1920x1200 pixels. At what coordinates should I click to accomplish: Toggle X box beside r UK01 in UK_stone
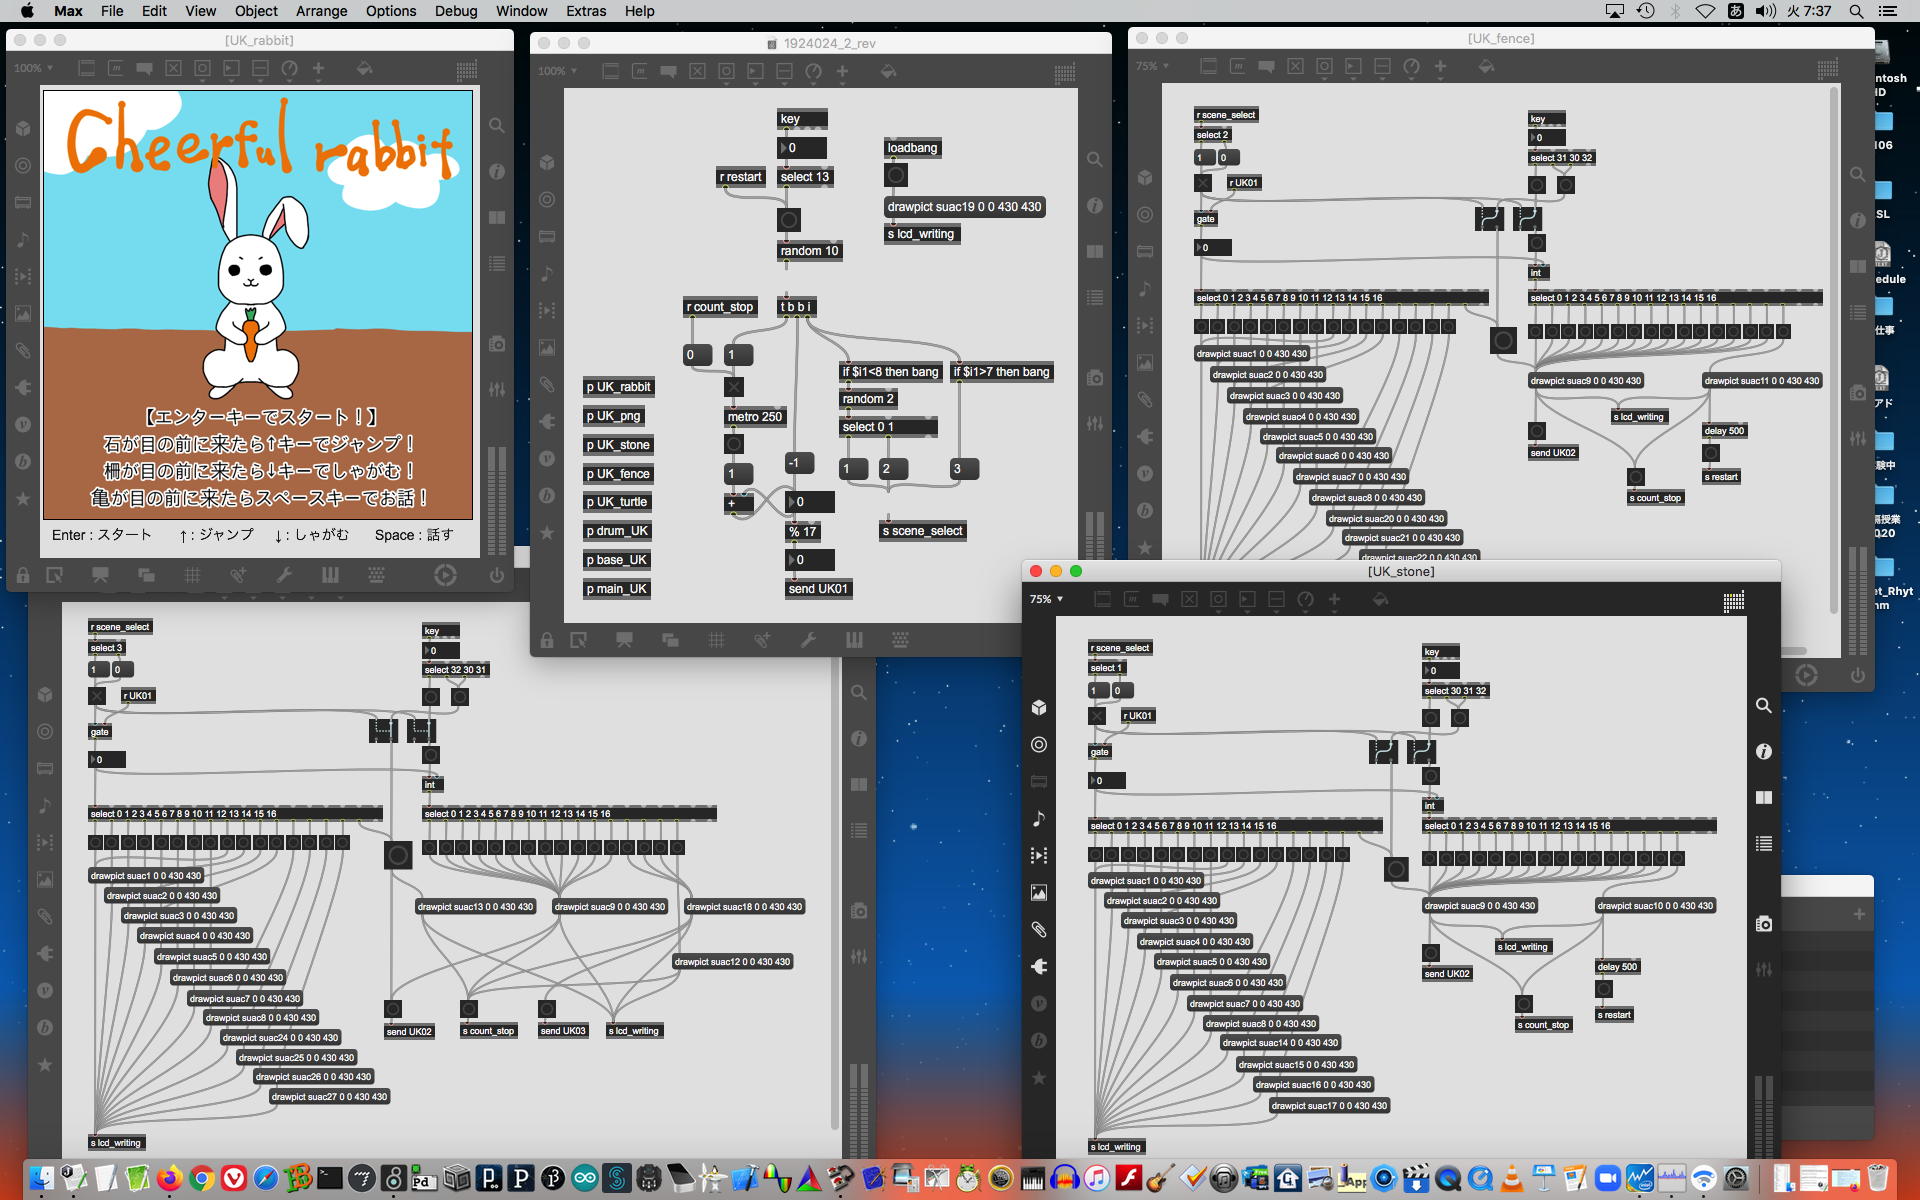coord(1097,716)
